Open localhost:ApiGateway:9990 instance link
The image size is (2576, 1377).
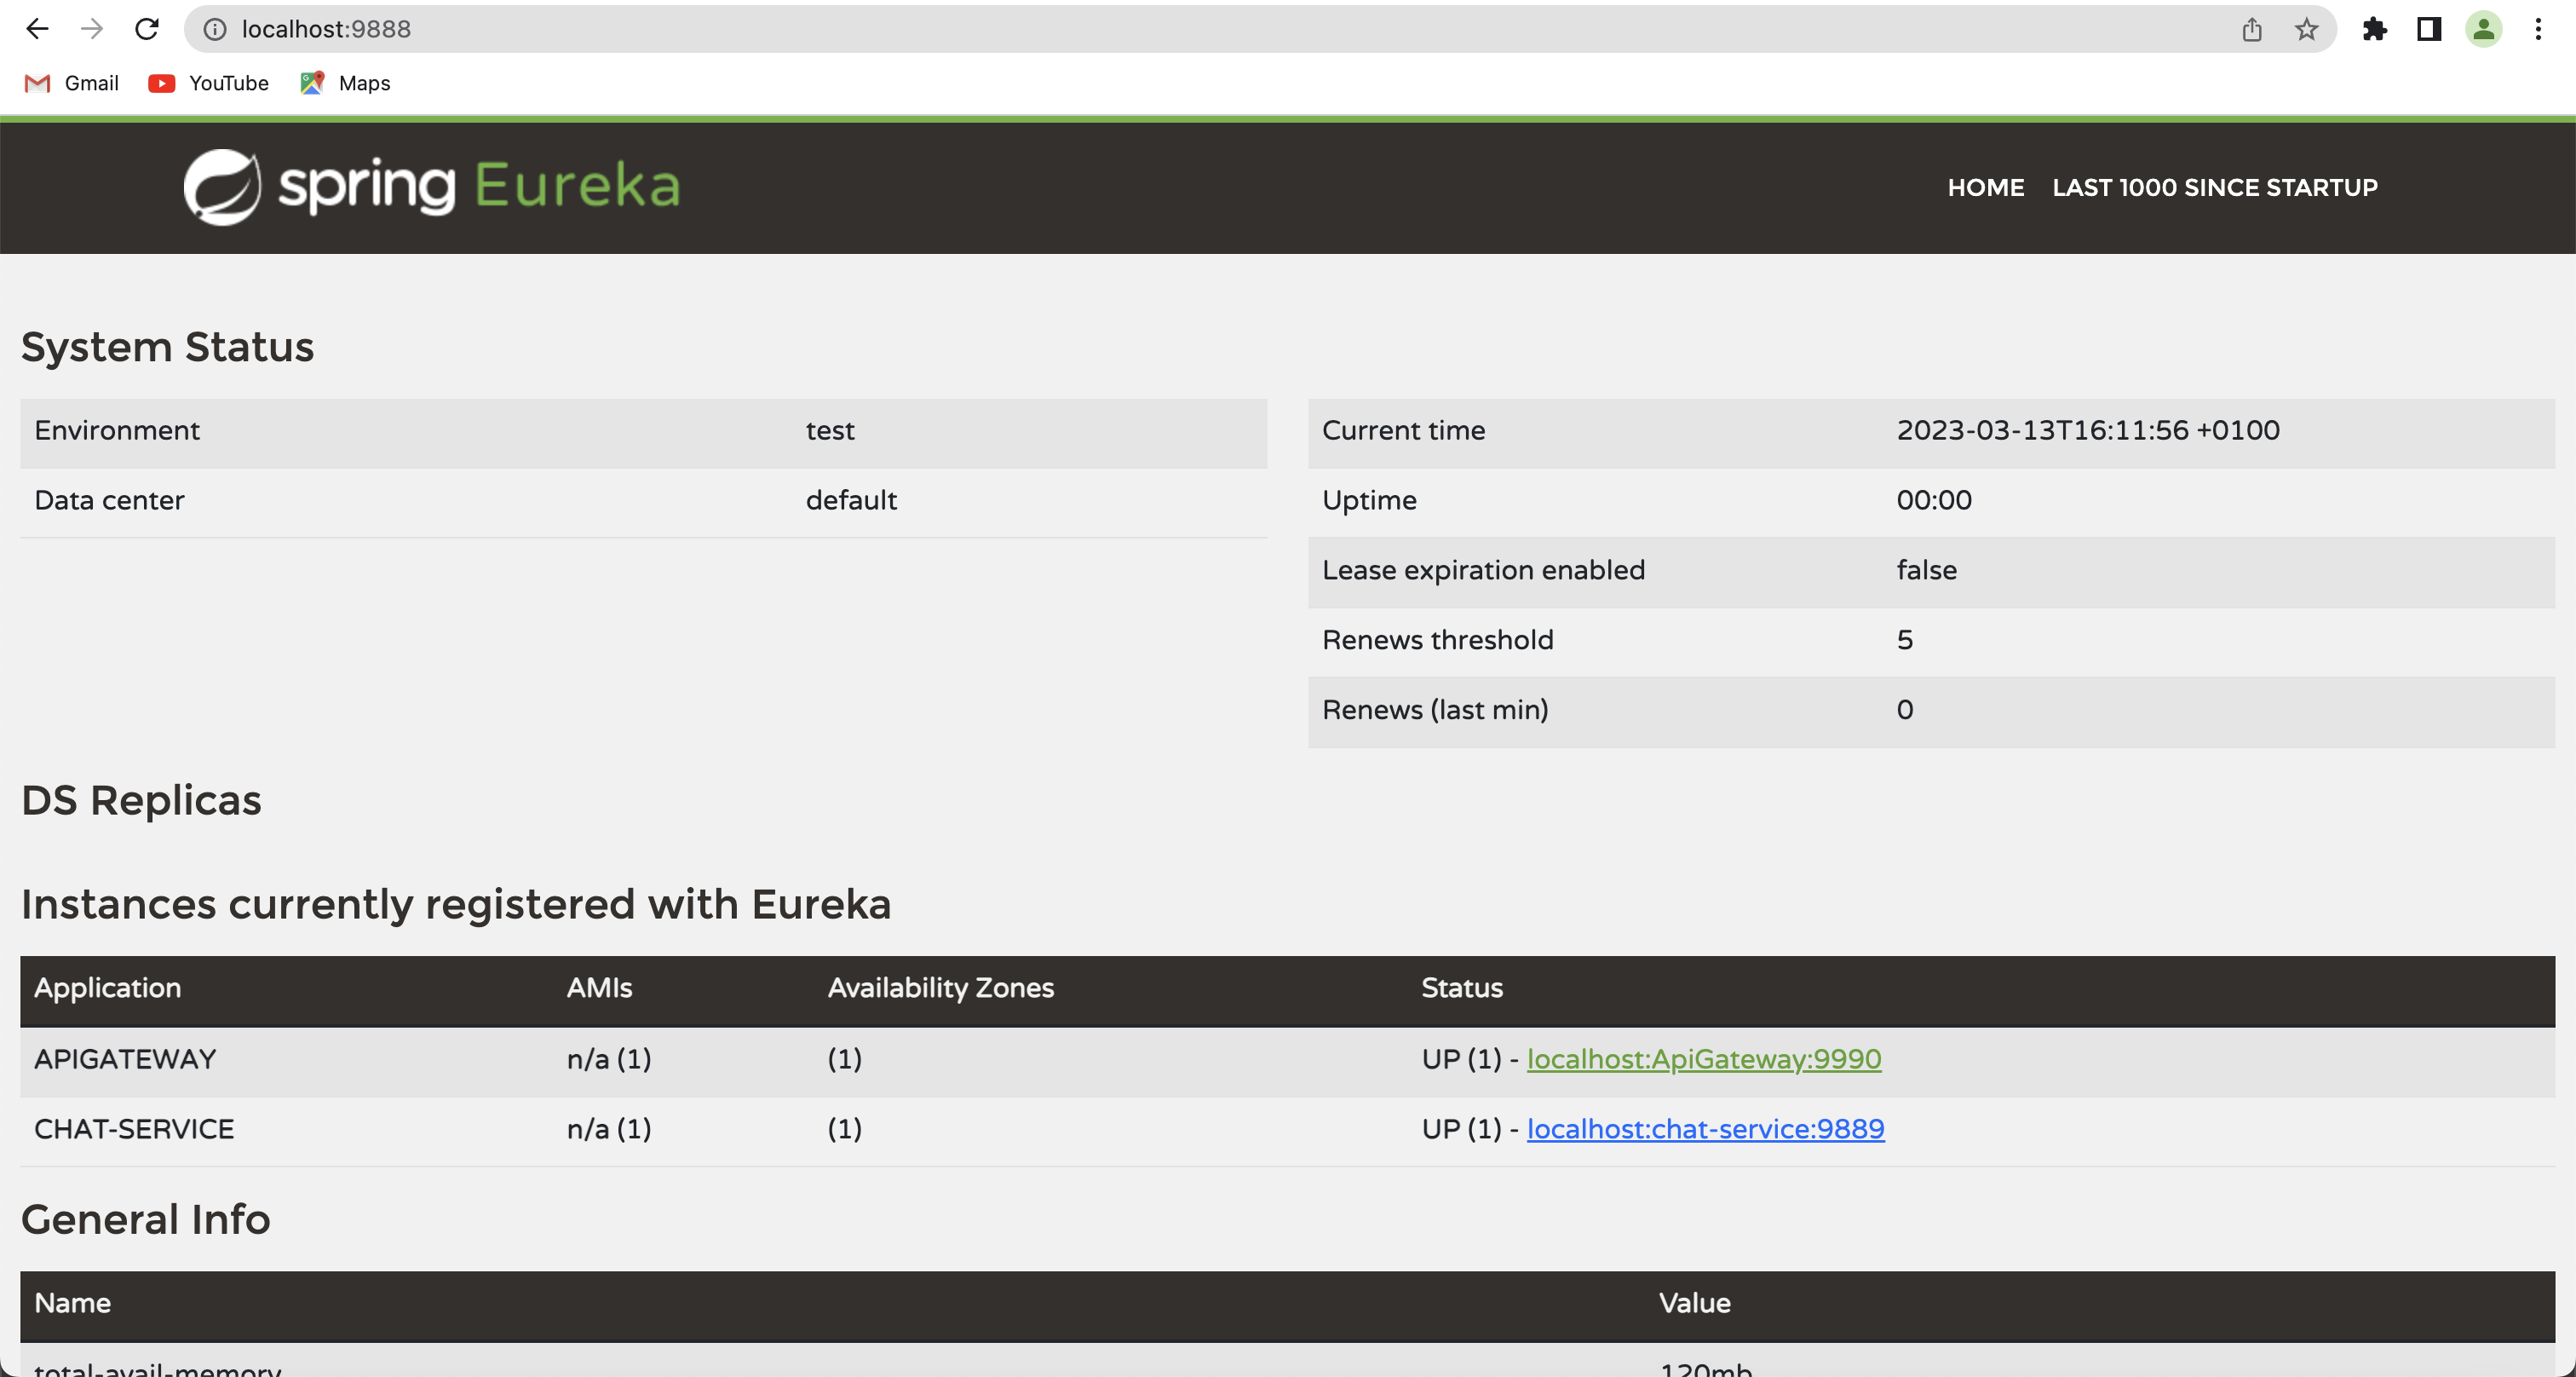[1703, 1059]
